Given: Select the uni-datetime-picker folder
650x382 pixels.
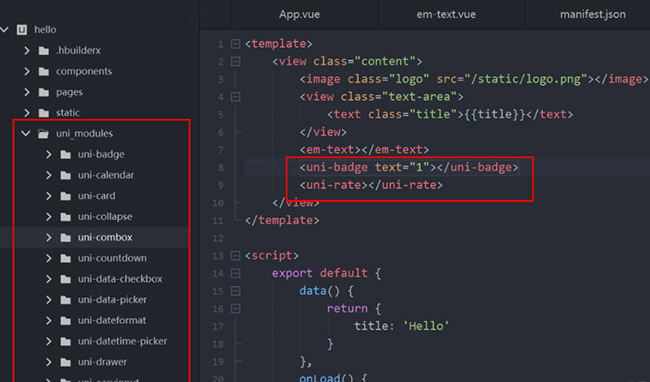Looking at the screenshot, I should 122,341.
